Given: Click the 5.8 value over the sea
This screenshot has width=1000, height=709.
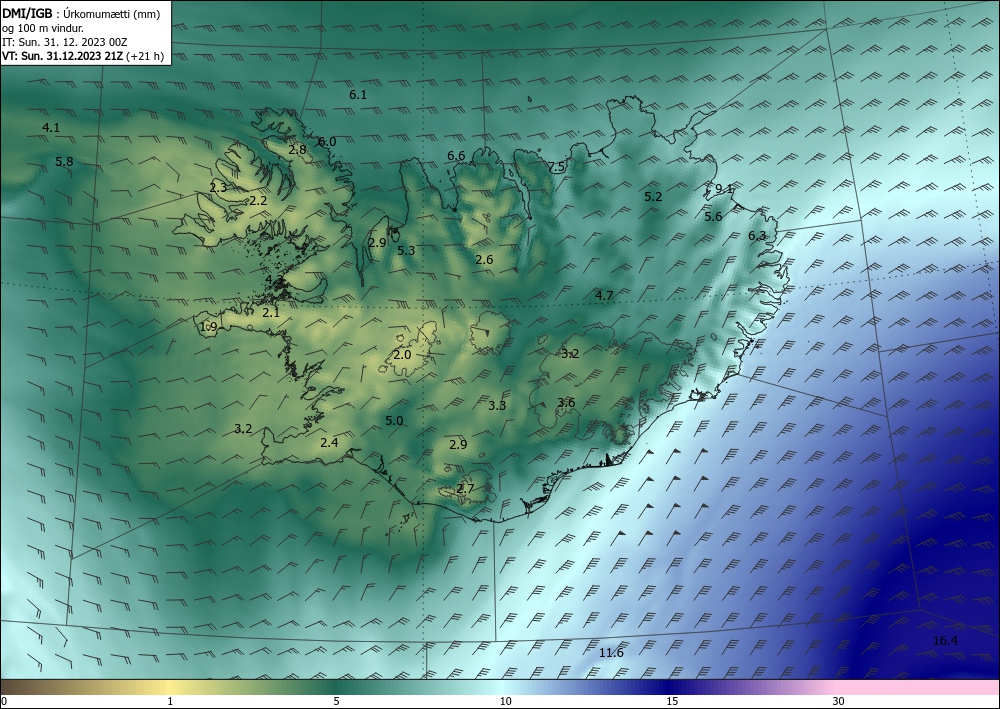Looking at the screenshot, I should pos(64,162).
